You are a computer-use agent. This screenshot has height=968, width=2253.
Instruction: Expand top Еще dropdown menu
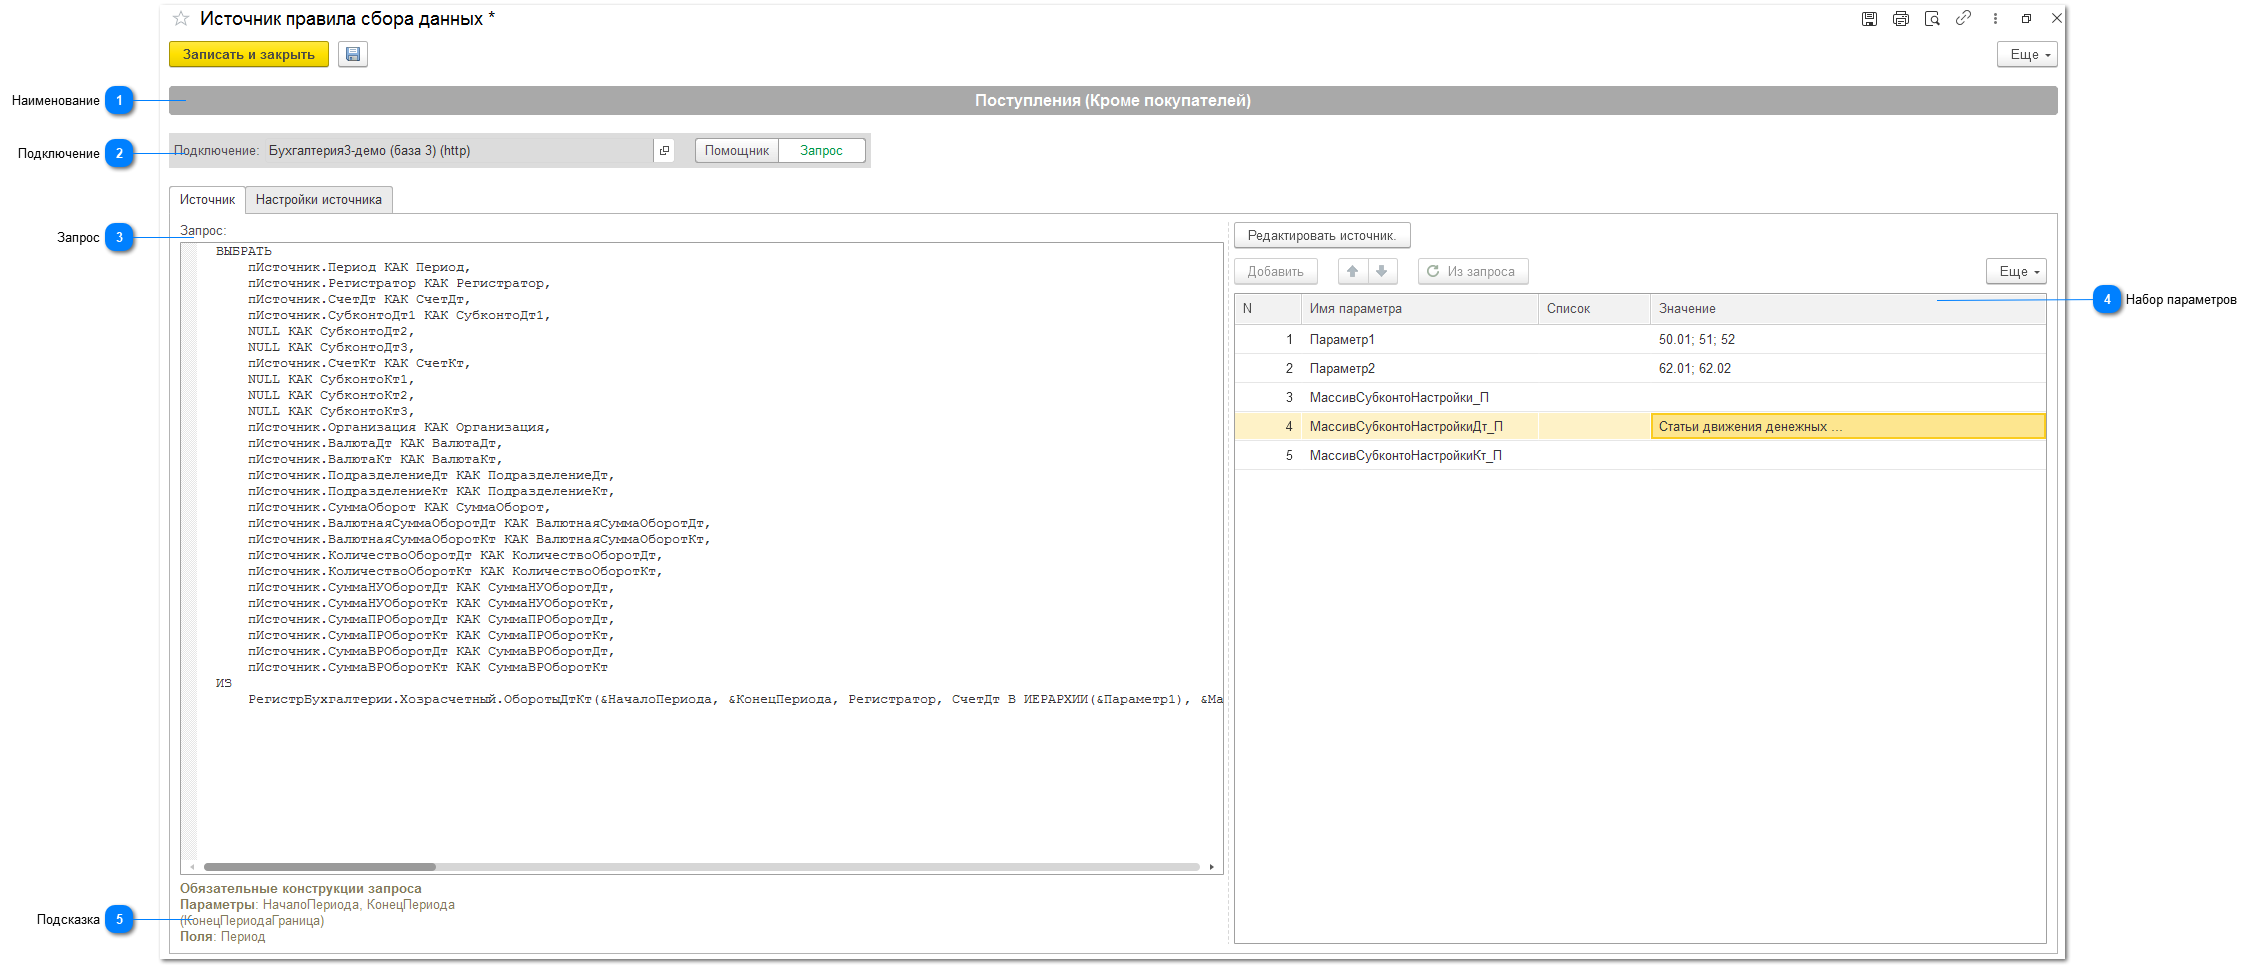point(2027,55)
